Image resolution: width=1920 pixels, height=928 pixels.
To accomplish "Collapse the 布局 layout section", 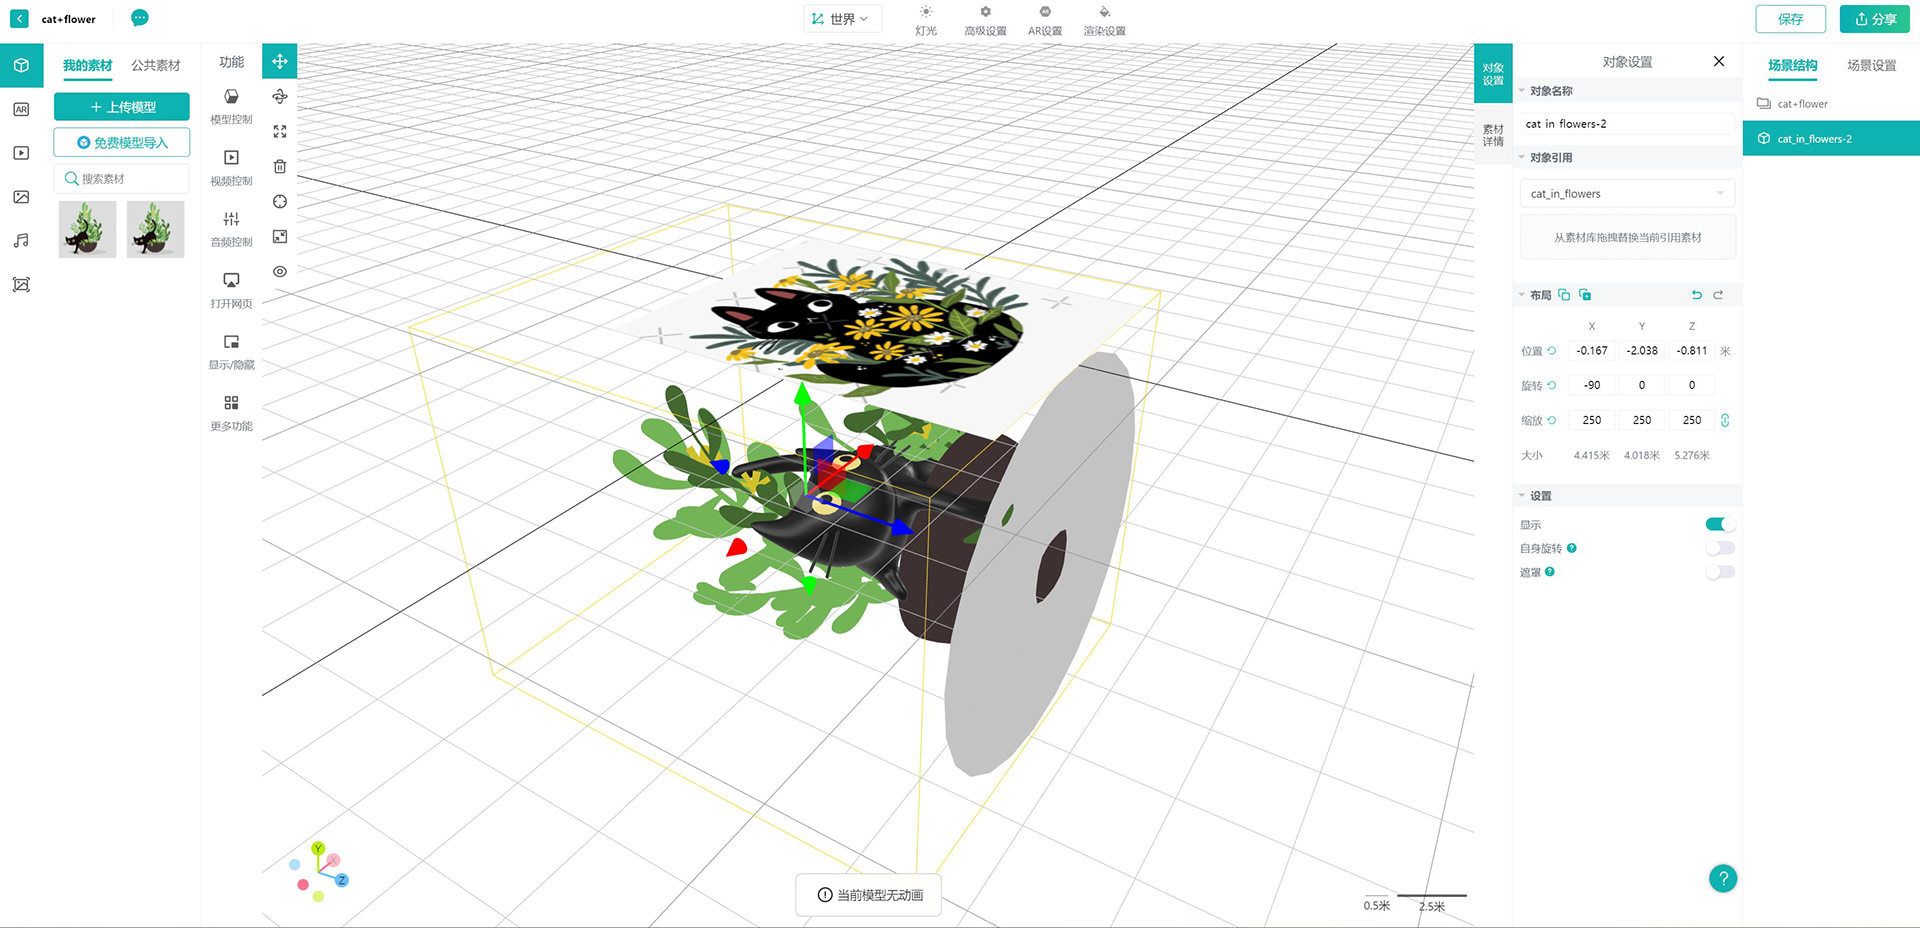I will tap(1522, 295).
